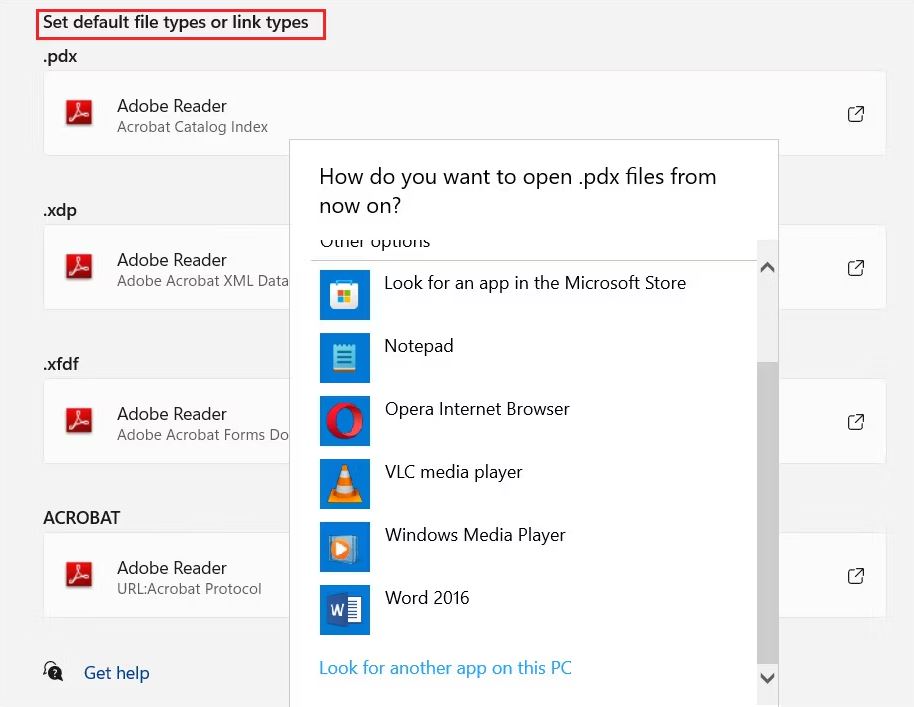This screenshot has height=707, width=914.
Task: Click the Microsoft Store app icon
Action: tap(344, 294)
